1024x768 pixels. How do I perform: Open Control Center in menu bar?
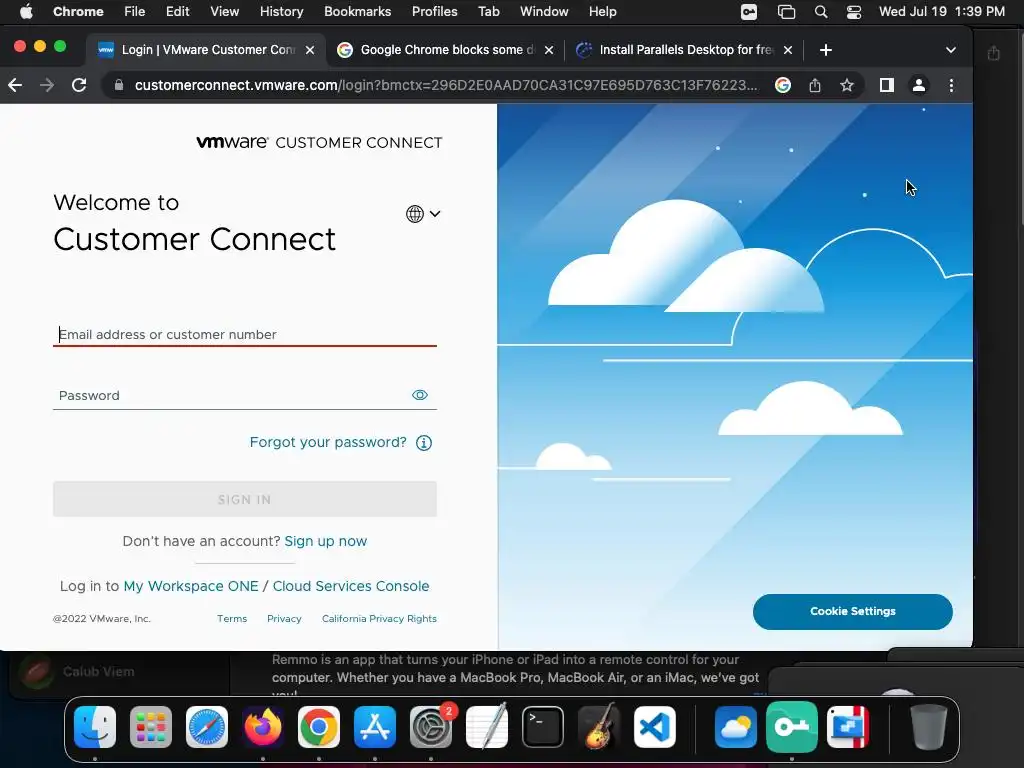(x=854, y=12)
